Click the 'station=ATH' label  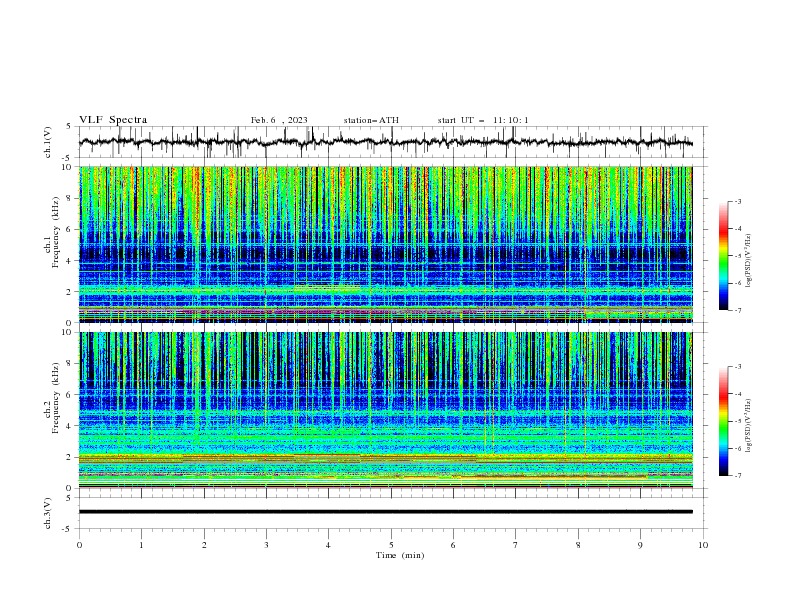371,120
